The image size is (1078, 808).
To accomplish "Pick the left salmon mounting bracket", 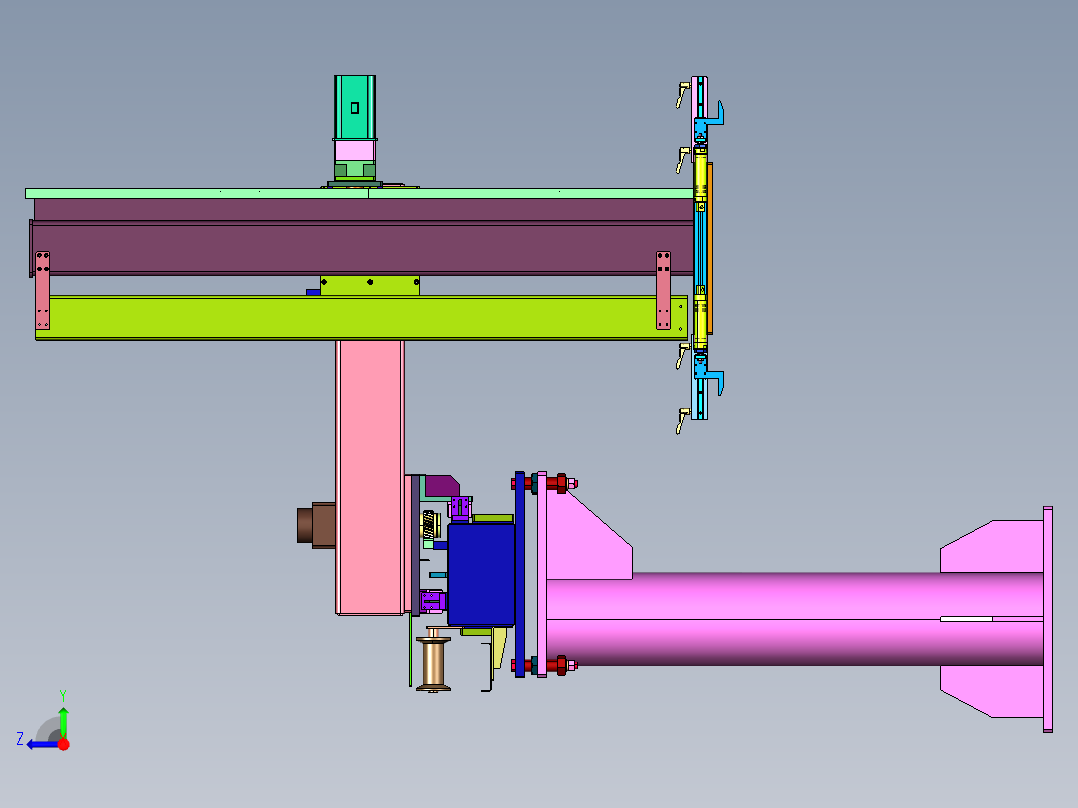I will pos(43,290).
